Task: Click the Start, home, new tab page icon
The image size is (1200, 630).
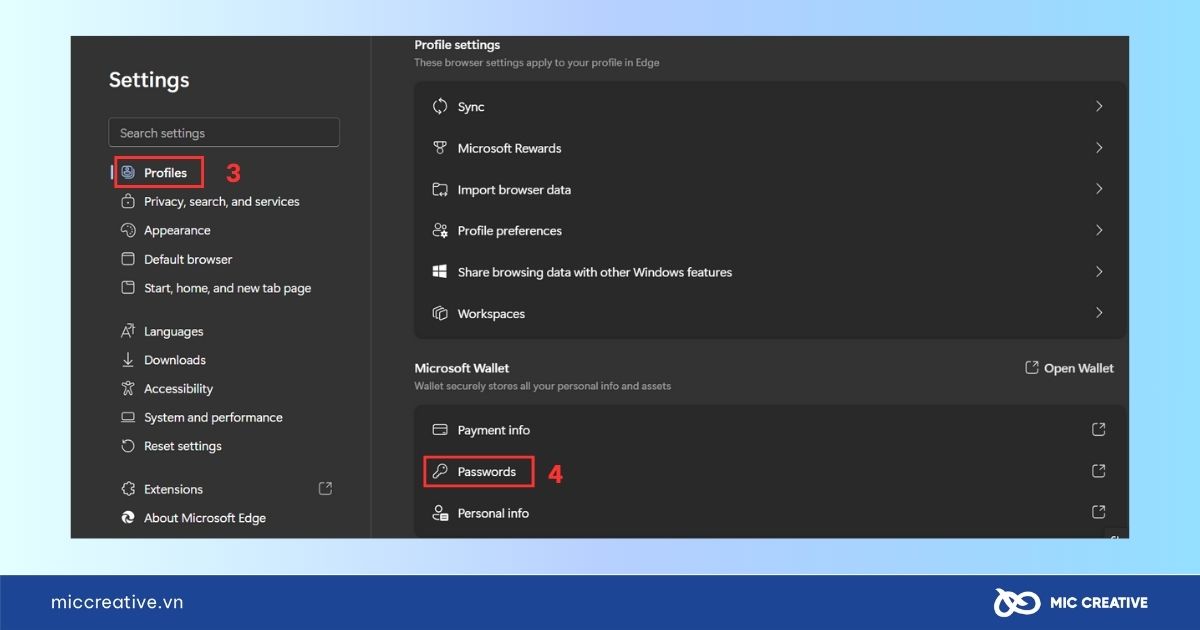Action: 128,288
